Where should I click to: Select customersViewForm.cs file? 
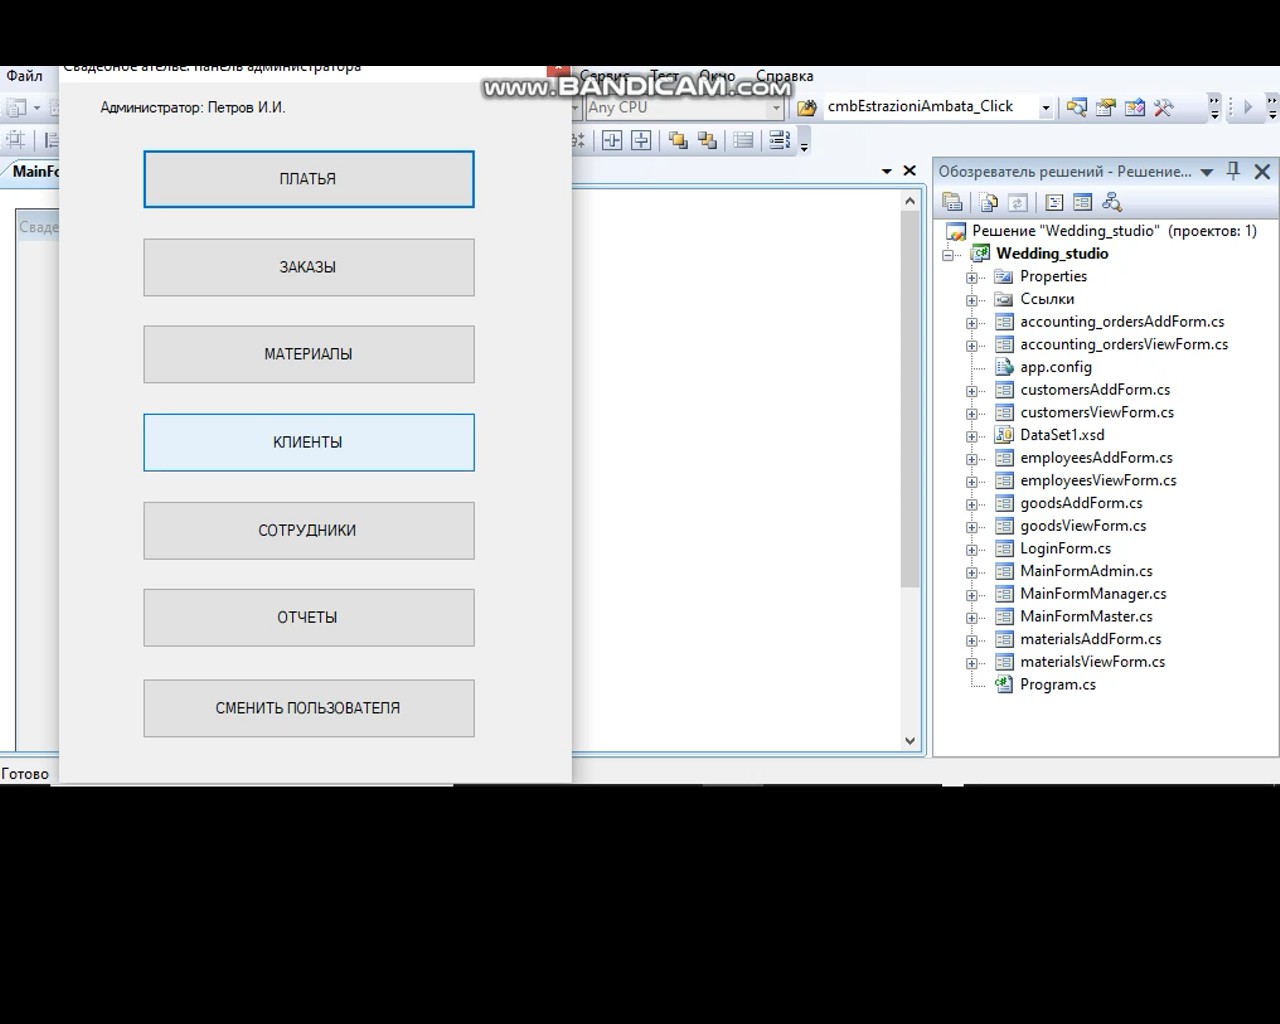[x=1097, y=412]
